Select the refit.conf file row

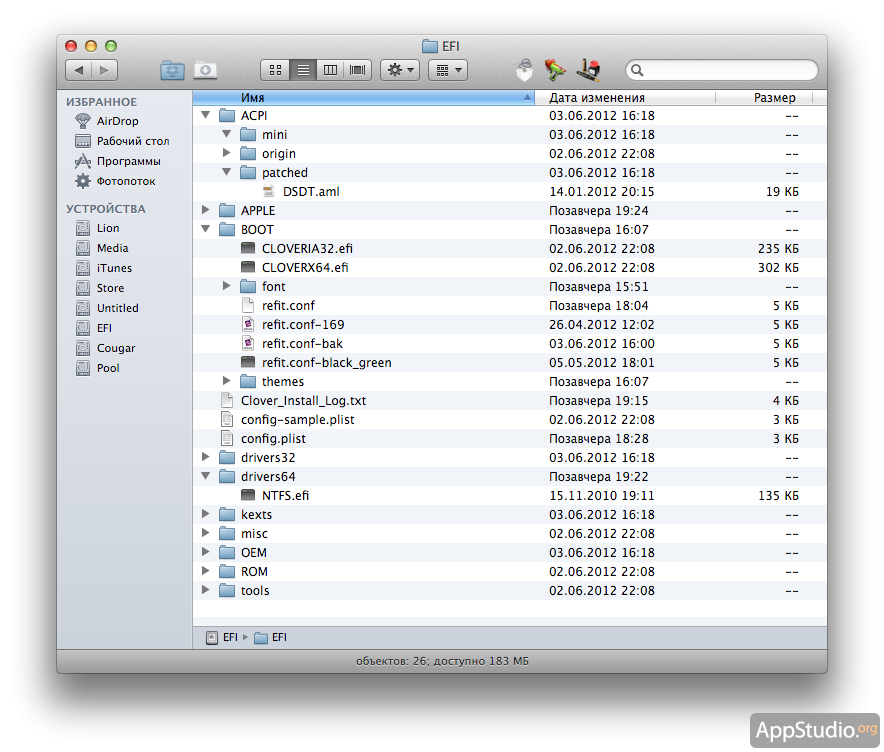(x=510, y=306)
